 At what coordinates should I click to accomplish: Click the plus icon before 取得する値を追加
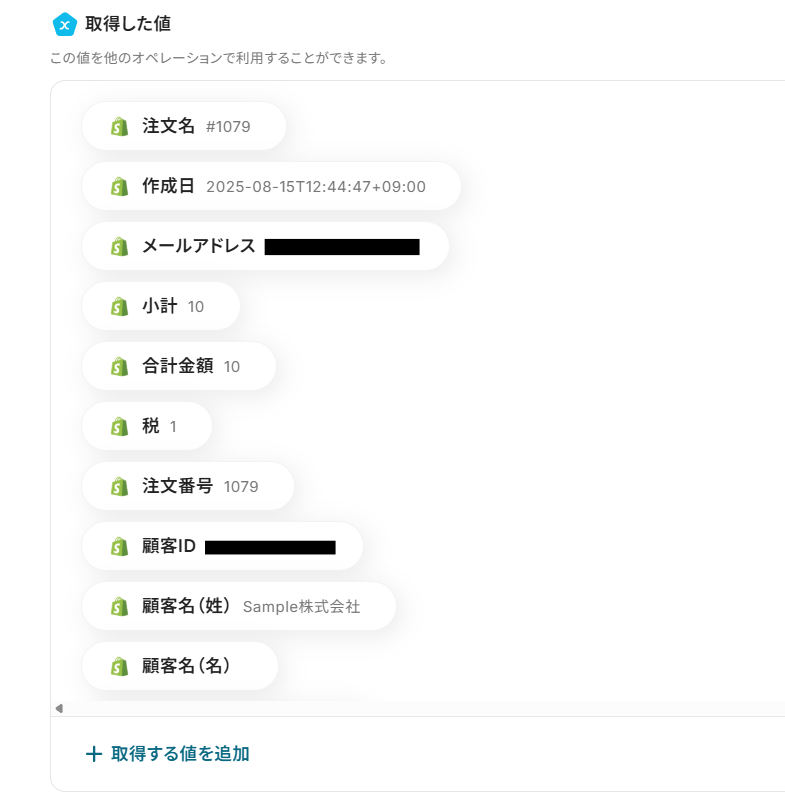[94, 754]
